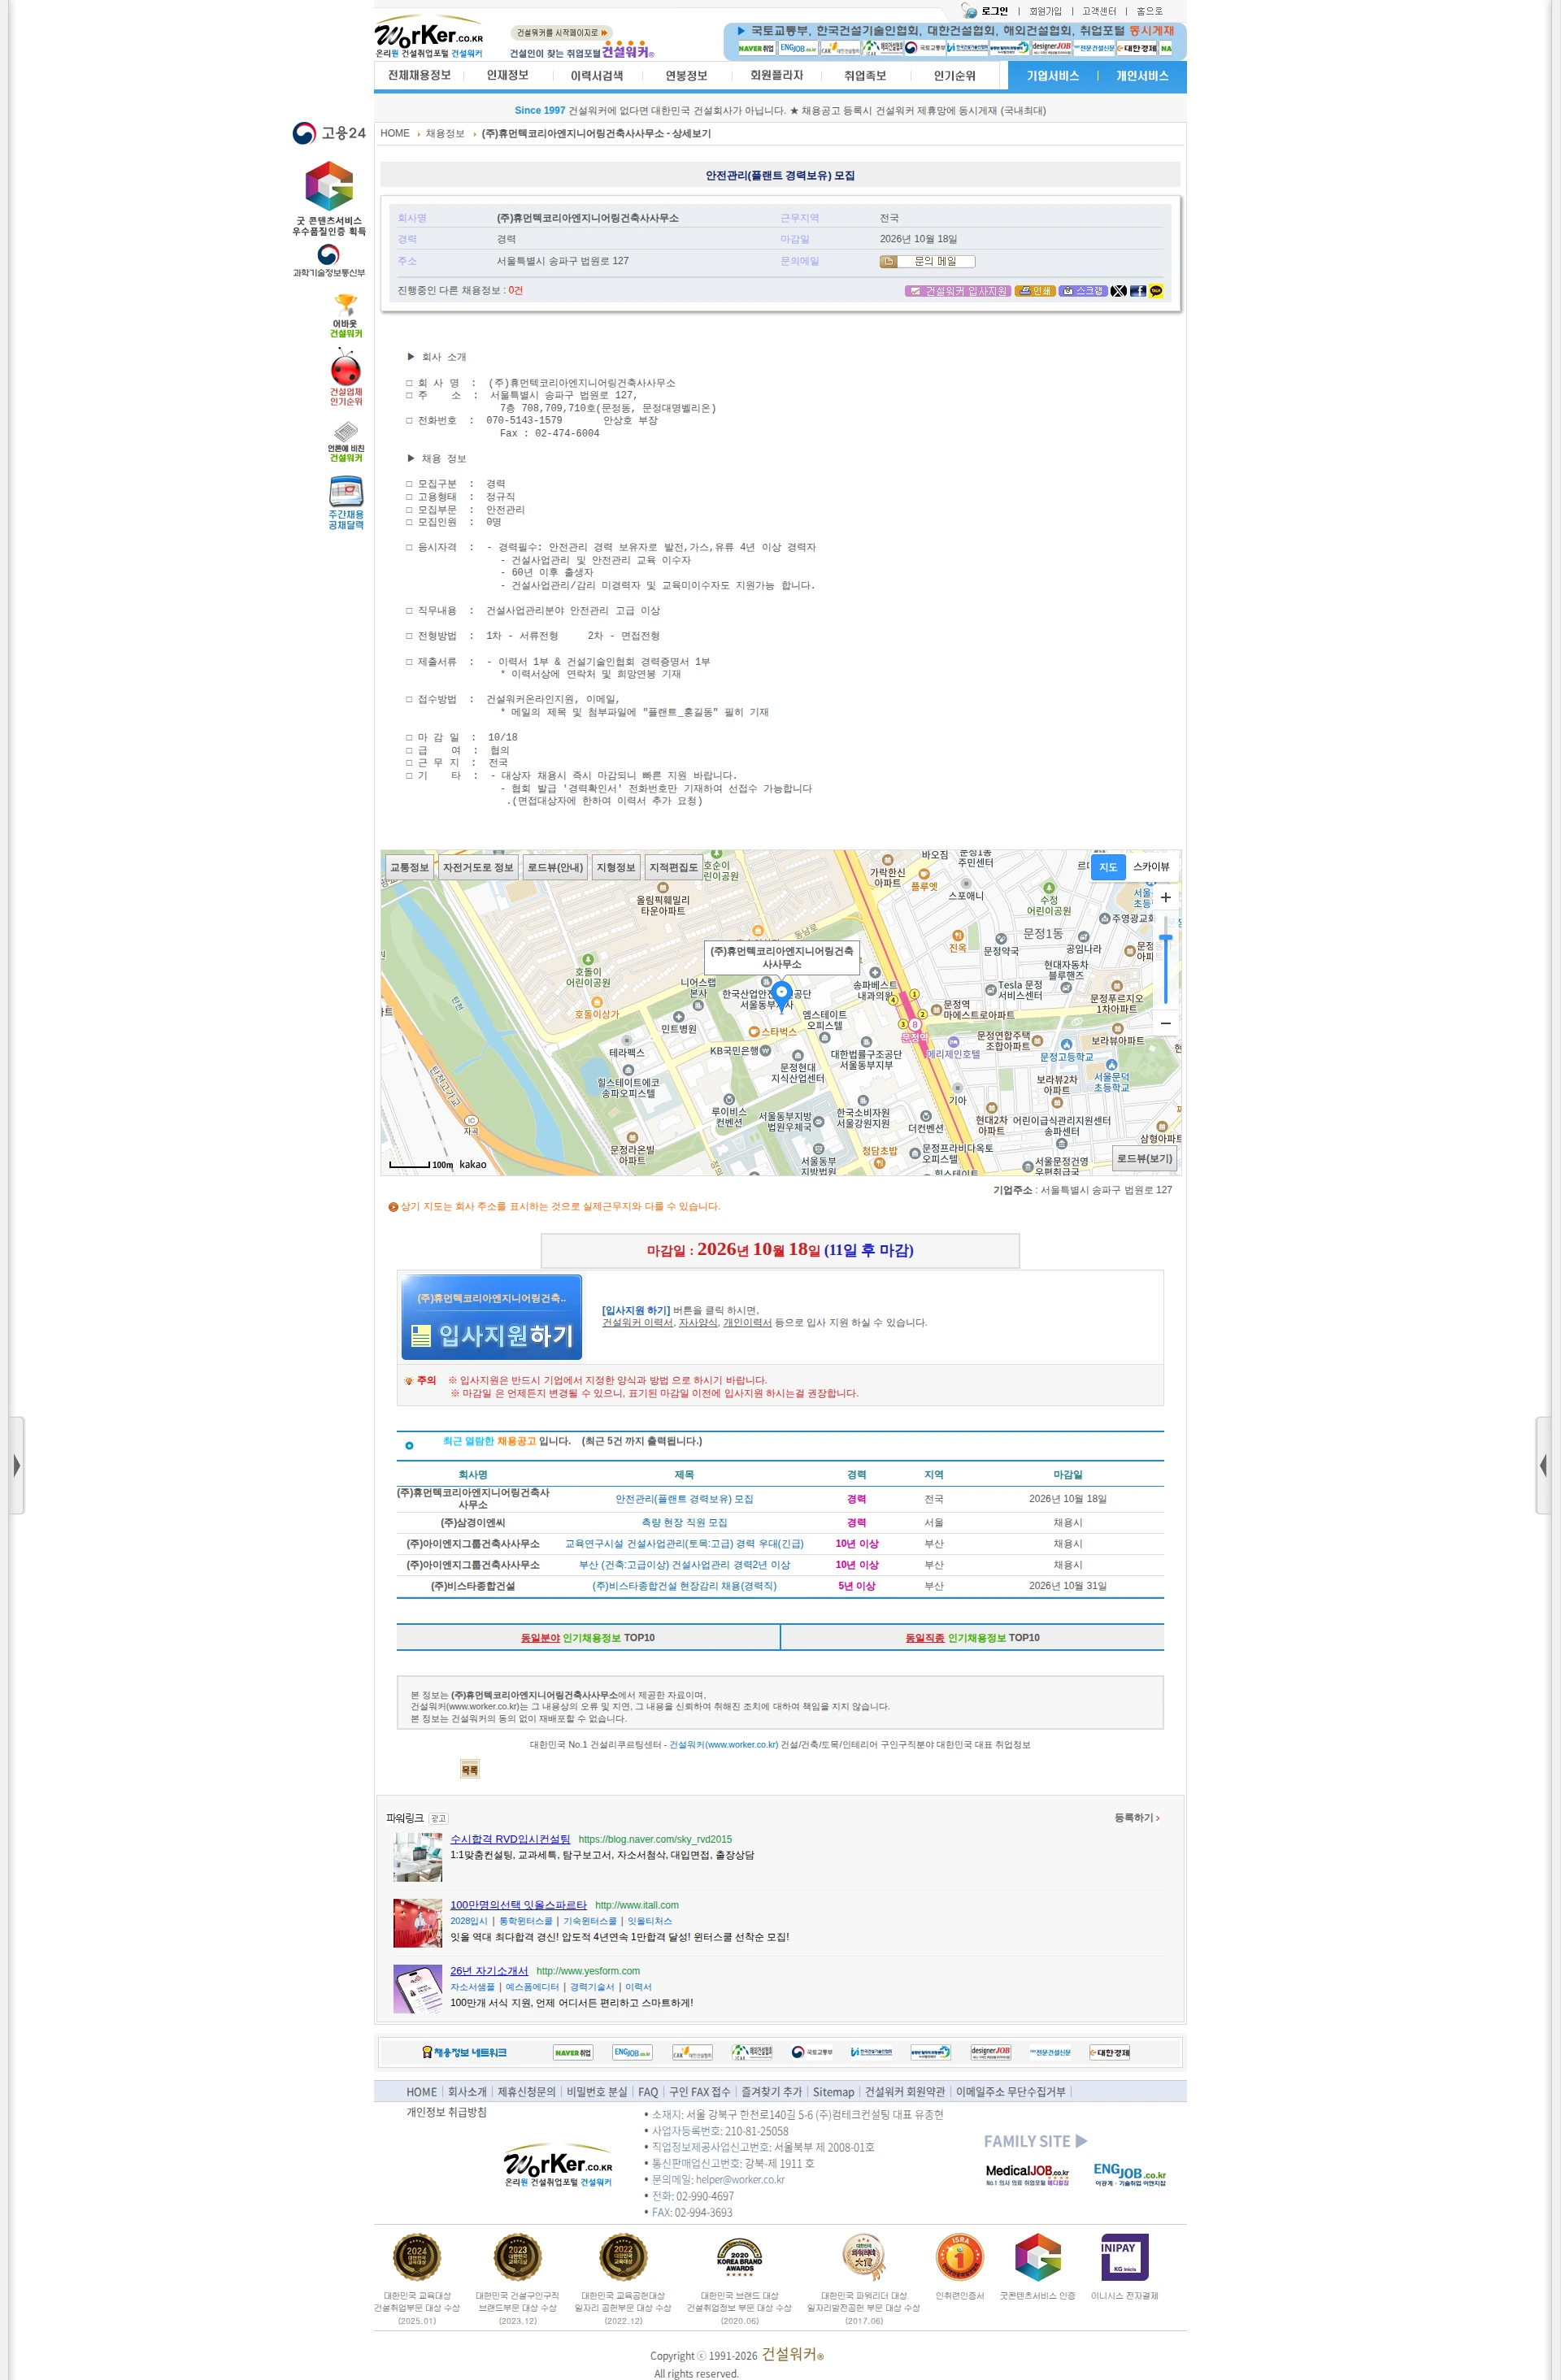
Task: Click the 문의 메일 email button
Action: click(x=927, y=262)
